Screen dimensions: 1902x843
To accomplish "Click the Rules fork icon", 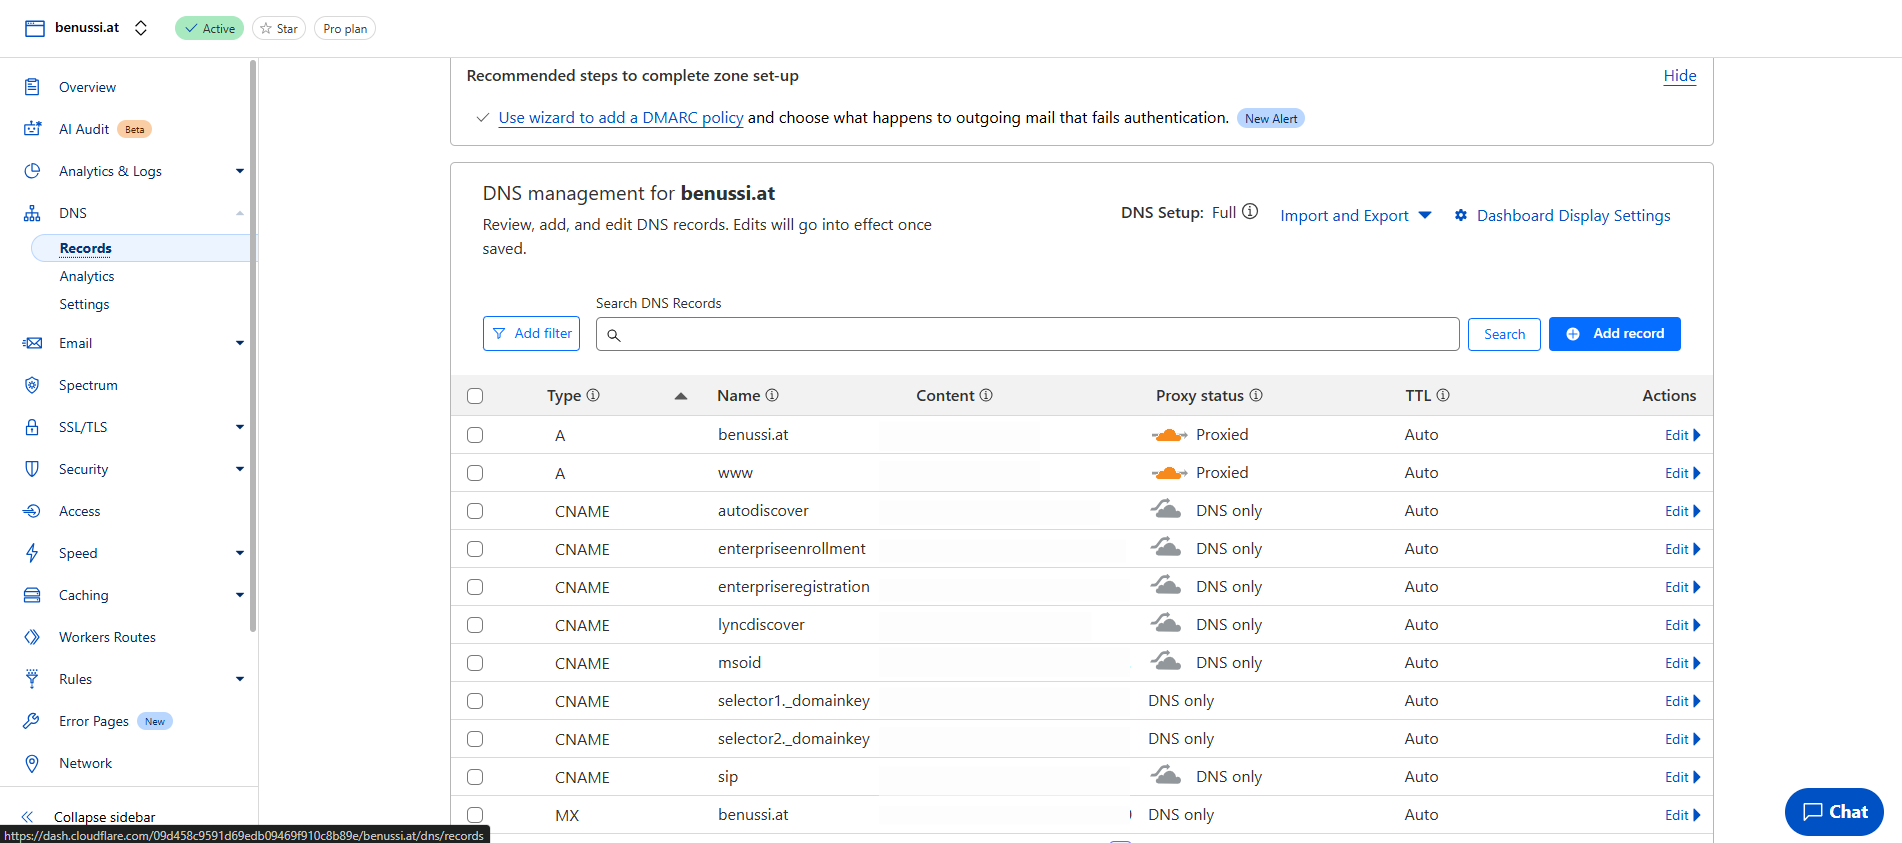I will coord(32,679).
